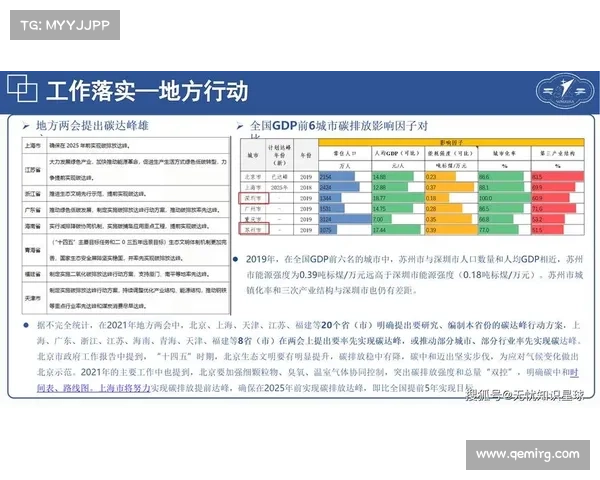Click the 已达峰 cell in the Beijing row
Image resolution: width=600 pixels, height=480 pixels.
279,177
